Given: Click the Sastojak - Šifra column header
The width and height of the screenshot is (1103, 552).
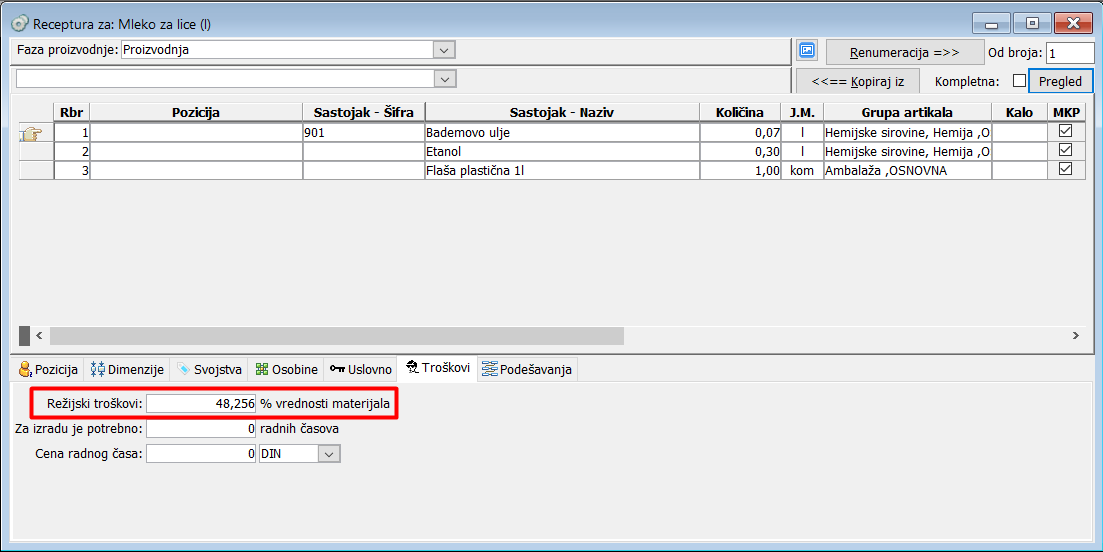Looking at the screenshot, I should click(364, 113).
